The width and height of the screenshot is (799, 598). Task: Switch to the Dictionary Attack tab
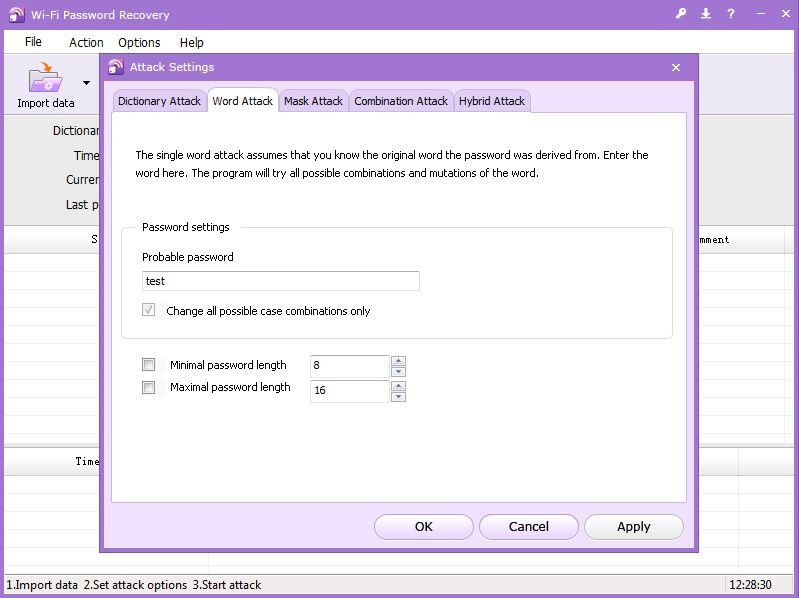click(x=159, y=101)
